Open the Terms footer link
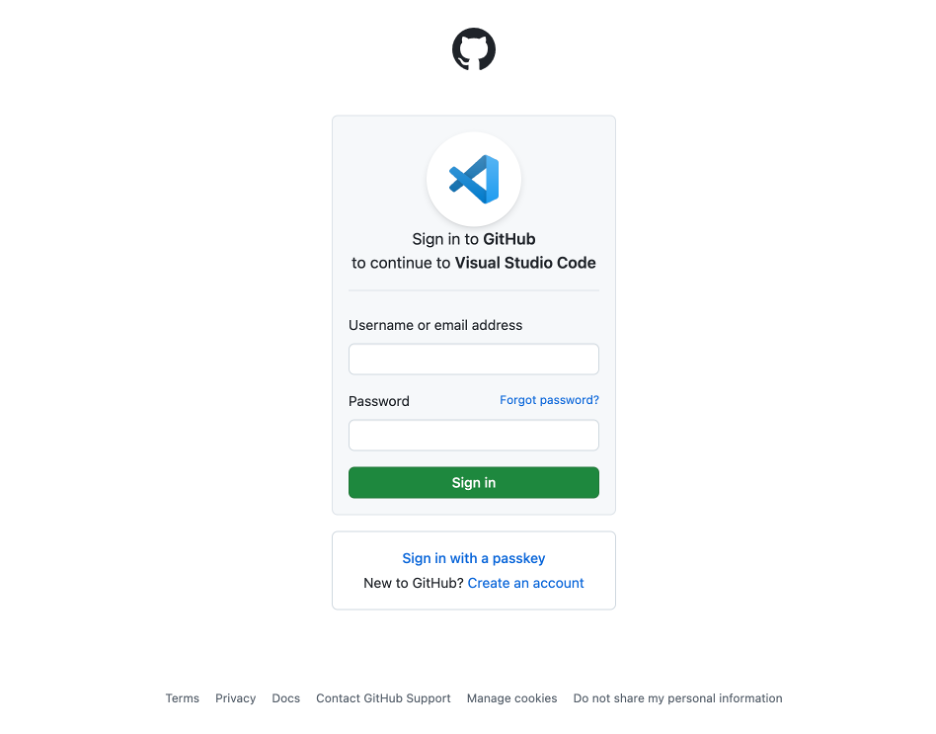 (x=182, y=698)
